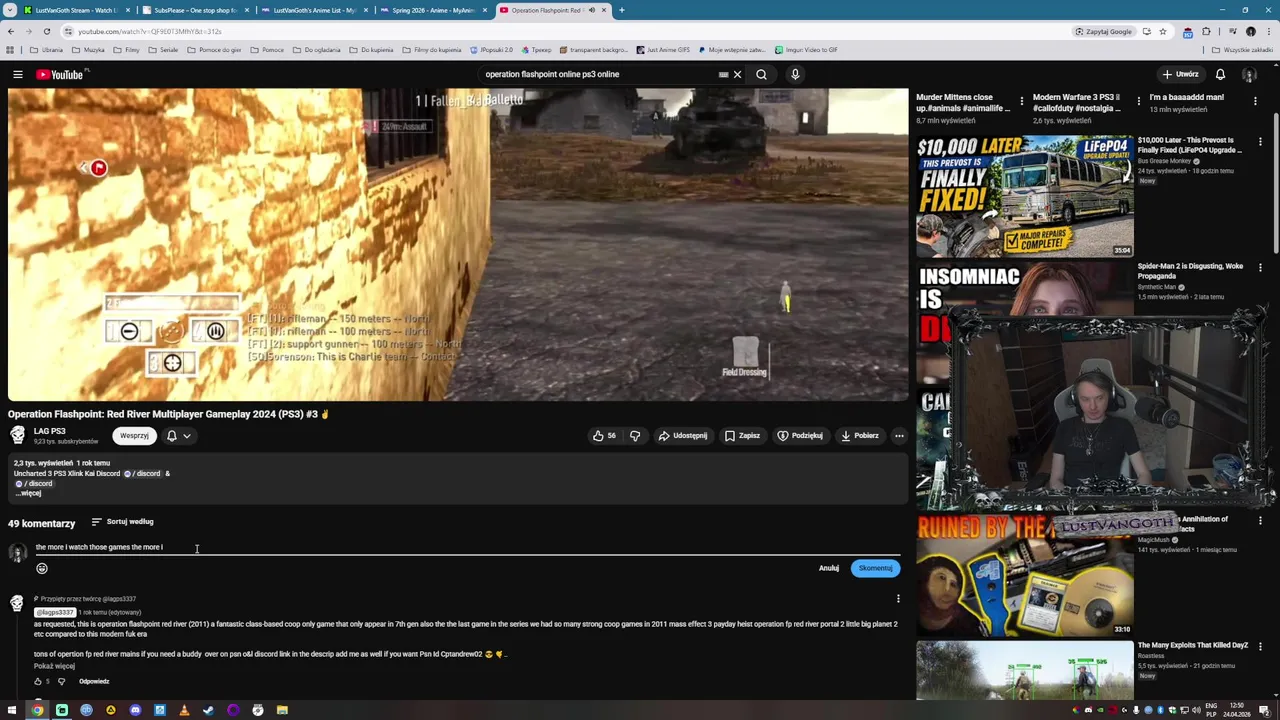Like the video with thumbs up
Screen dimensions: 1280x720
point(604,436)
